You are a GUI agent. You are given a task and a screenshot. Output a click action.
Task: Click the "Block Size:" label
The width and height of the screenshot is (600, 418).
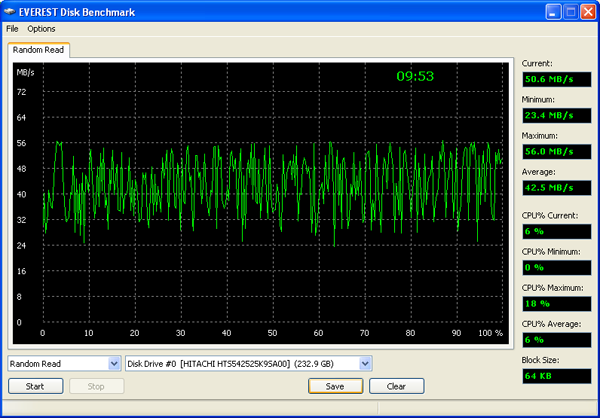(540, 360)
